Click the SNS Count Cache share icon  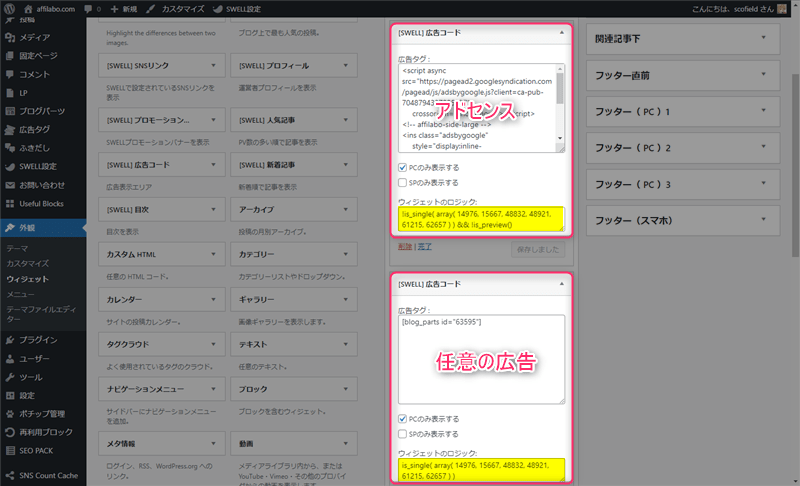coord(10,475)
